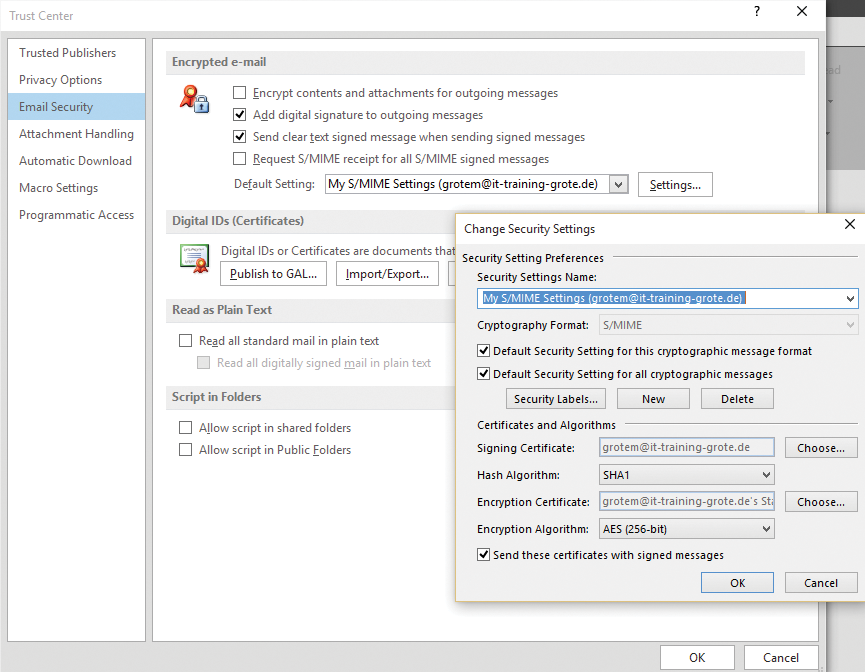Disable adding digital signature to outgoing messages
865x672 pixels.
click(x=239, y=114)
